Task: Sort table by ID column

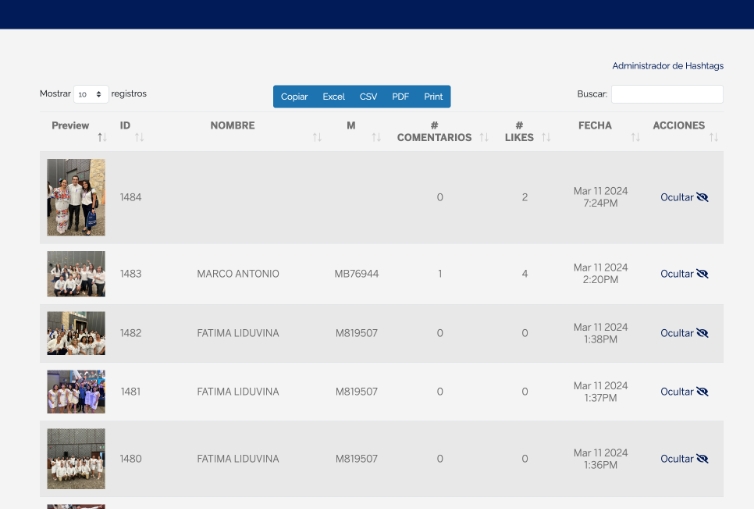Action: tap(125, 126)
